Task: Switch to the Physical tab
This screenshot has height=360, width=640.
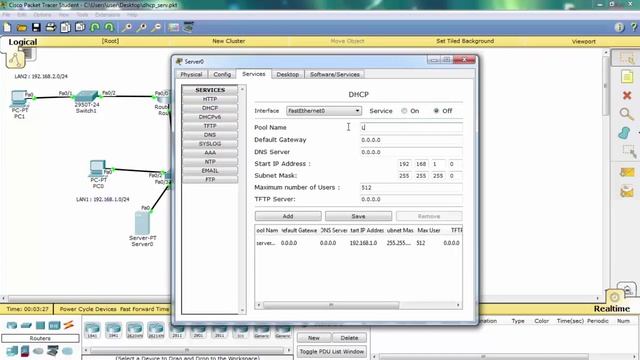Action: [191, 74]
